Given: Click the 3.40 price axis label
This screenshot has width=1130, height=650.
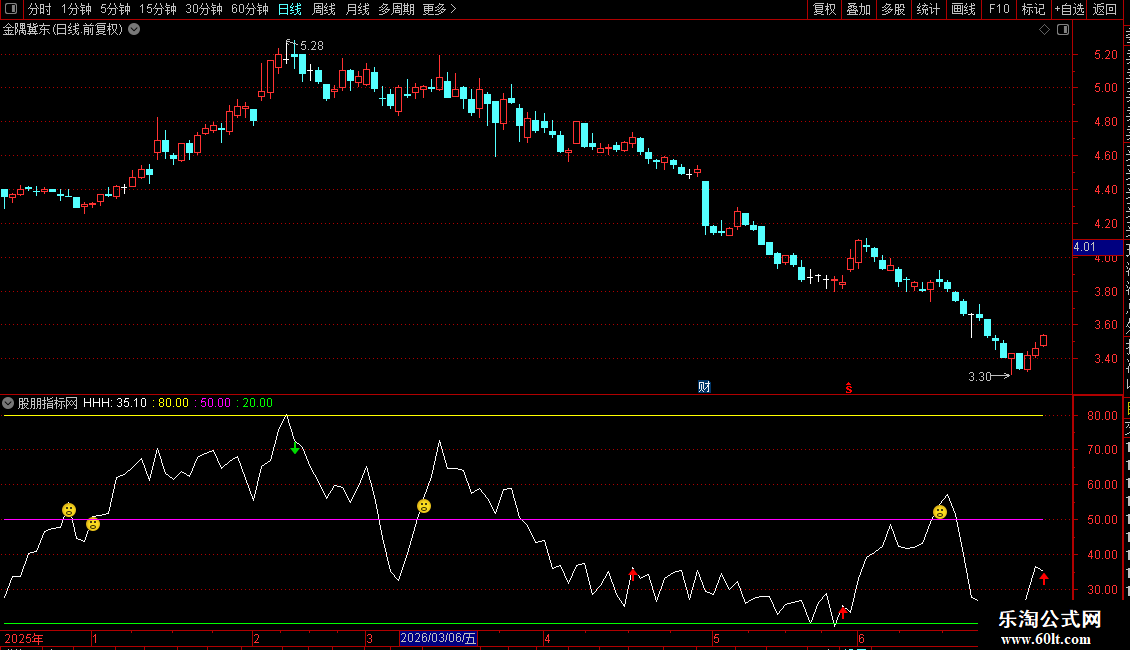Looking at the screenshot, I should click(x=1105, y=359).
